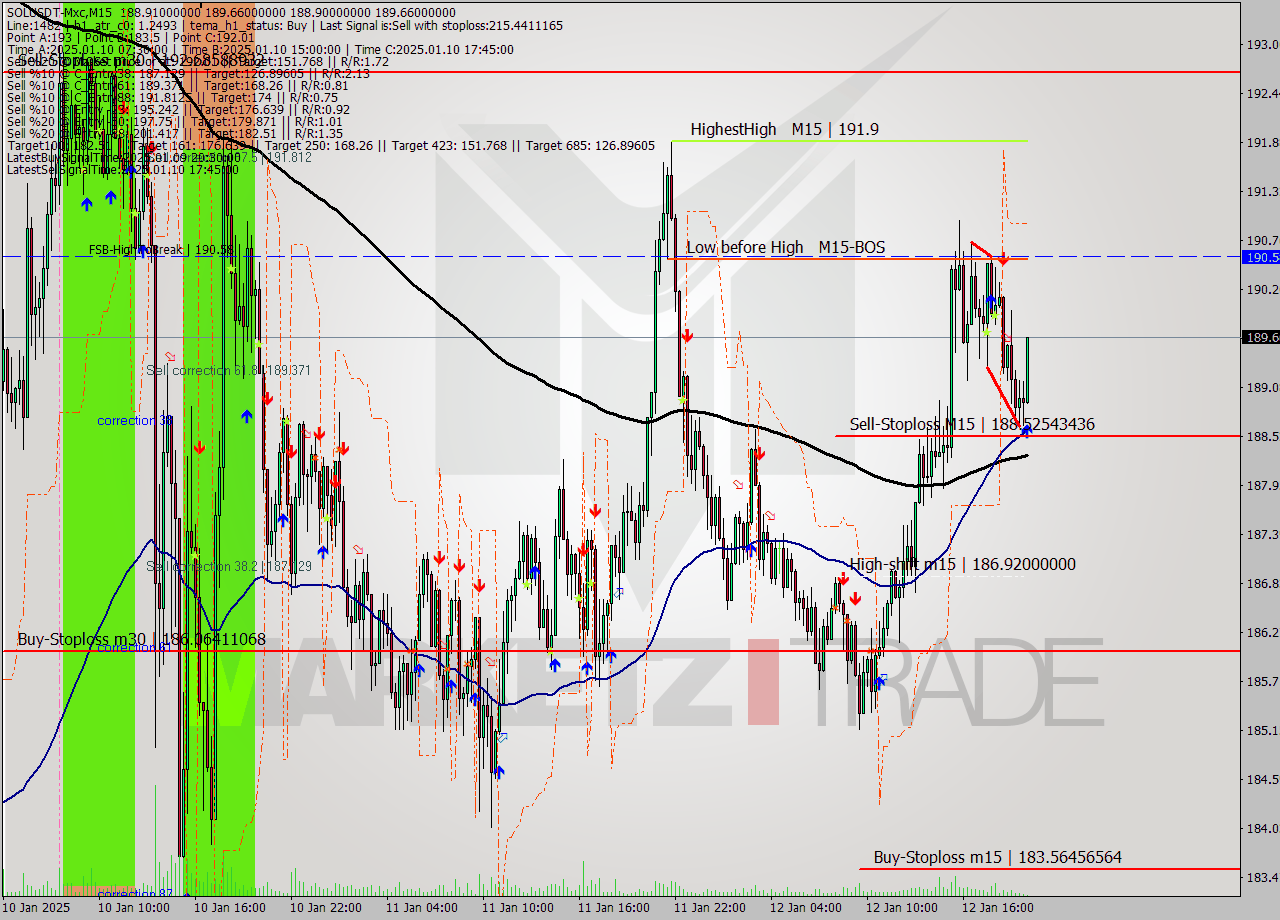Click the current price tag 189.6
Image resolution: width=1280 pixels, height=920 pixels.
(x=1260, y=337)
